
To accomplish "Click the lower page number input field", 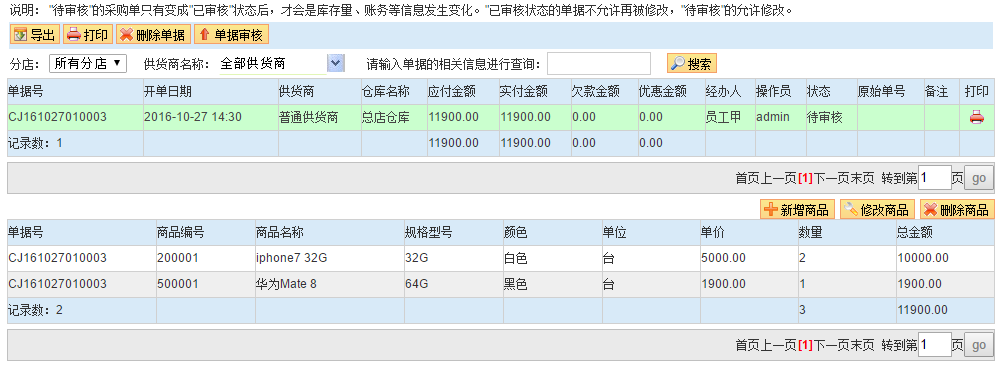I will (935, 346).
